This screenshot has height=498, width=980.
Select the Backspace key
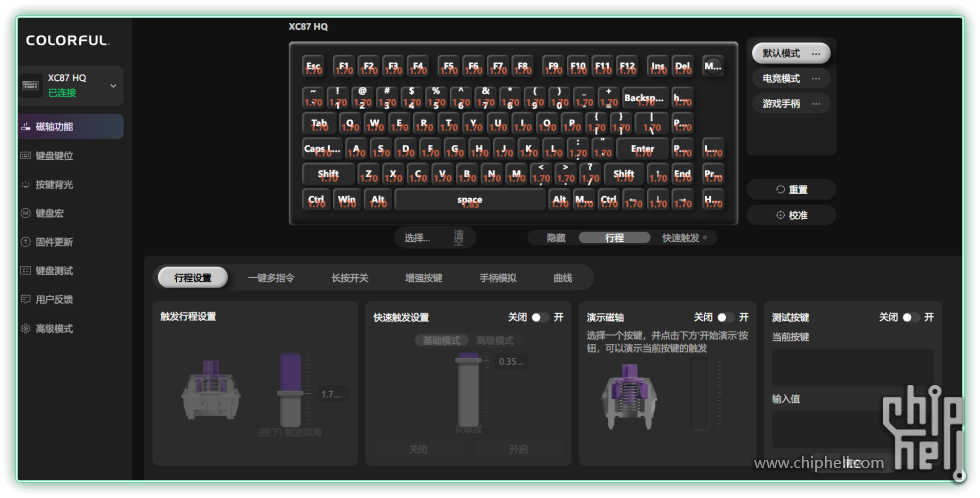(x=644, y=98)
